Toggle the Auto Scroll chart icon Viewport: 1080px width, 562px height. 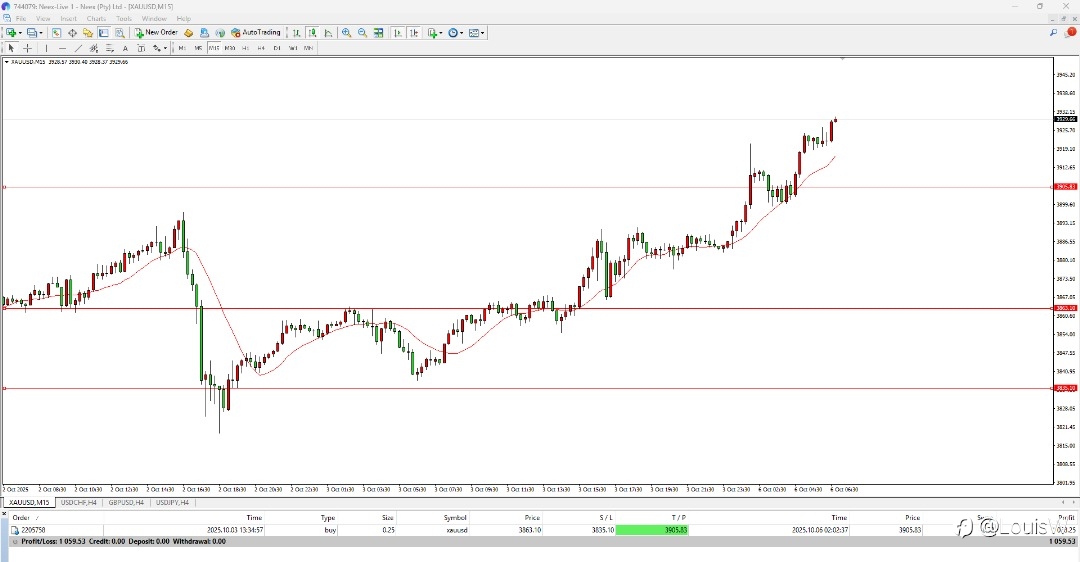click(398, 32)
